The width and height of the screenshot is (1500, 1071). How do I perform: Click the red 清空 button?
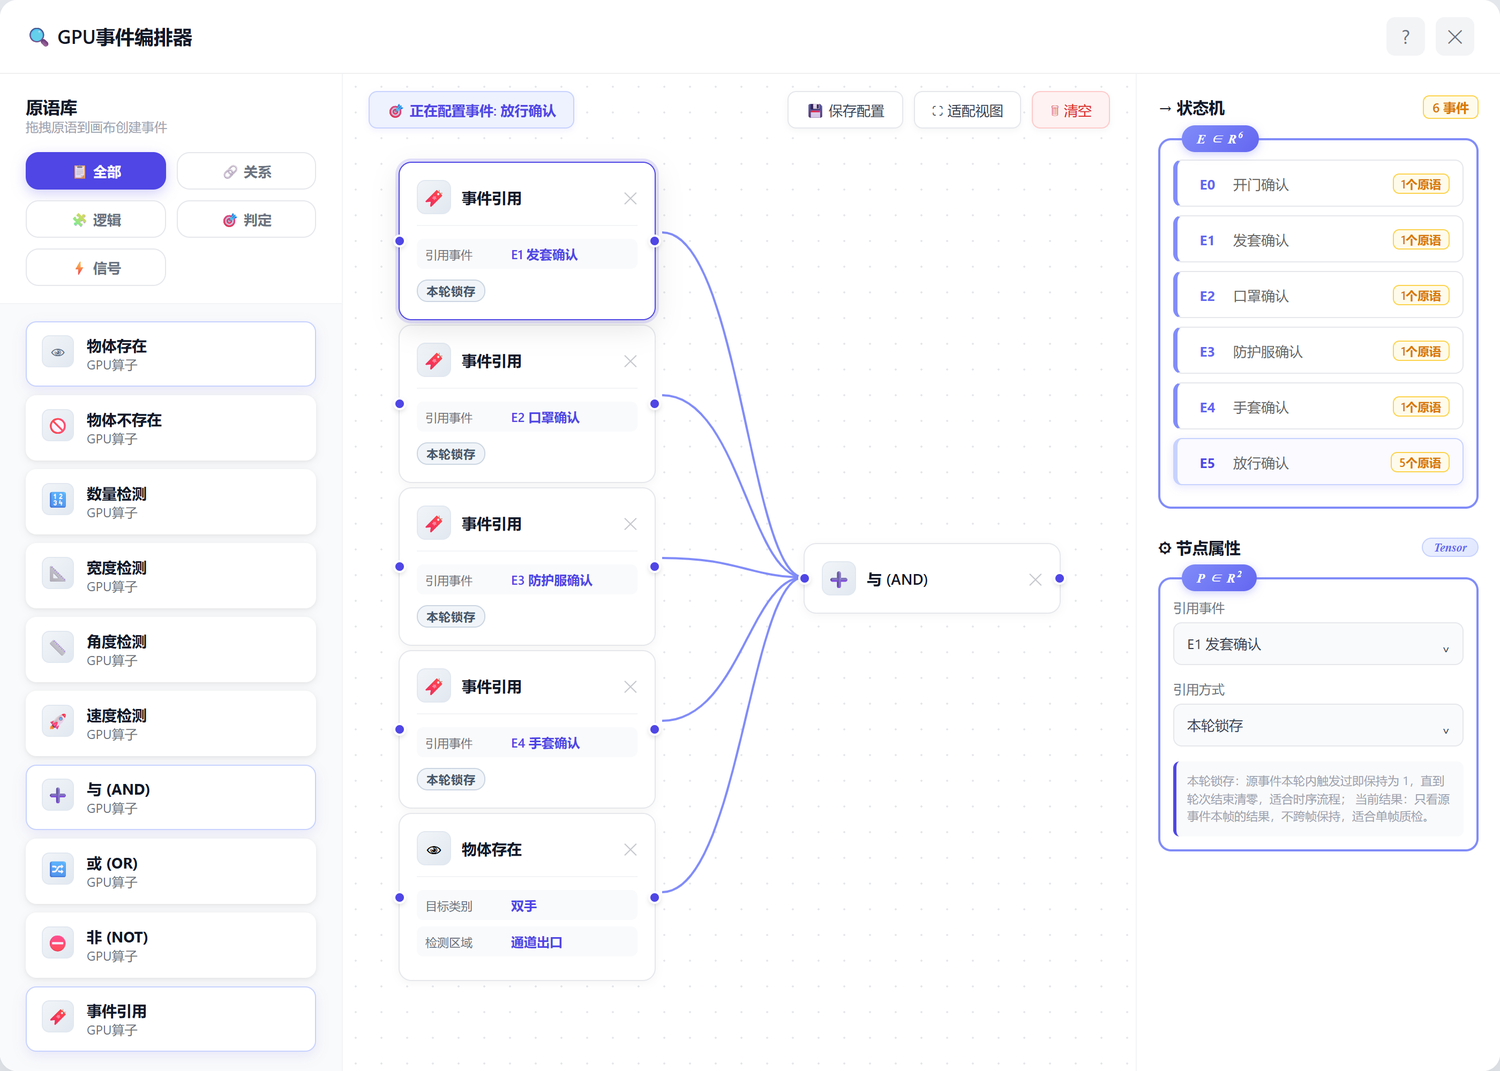click(1071, 110)
